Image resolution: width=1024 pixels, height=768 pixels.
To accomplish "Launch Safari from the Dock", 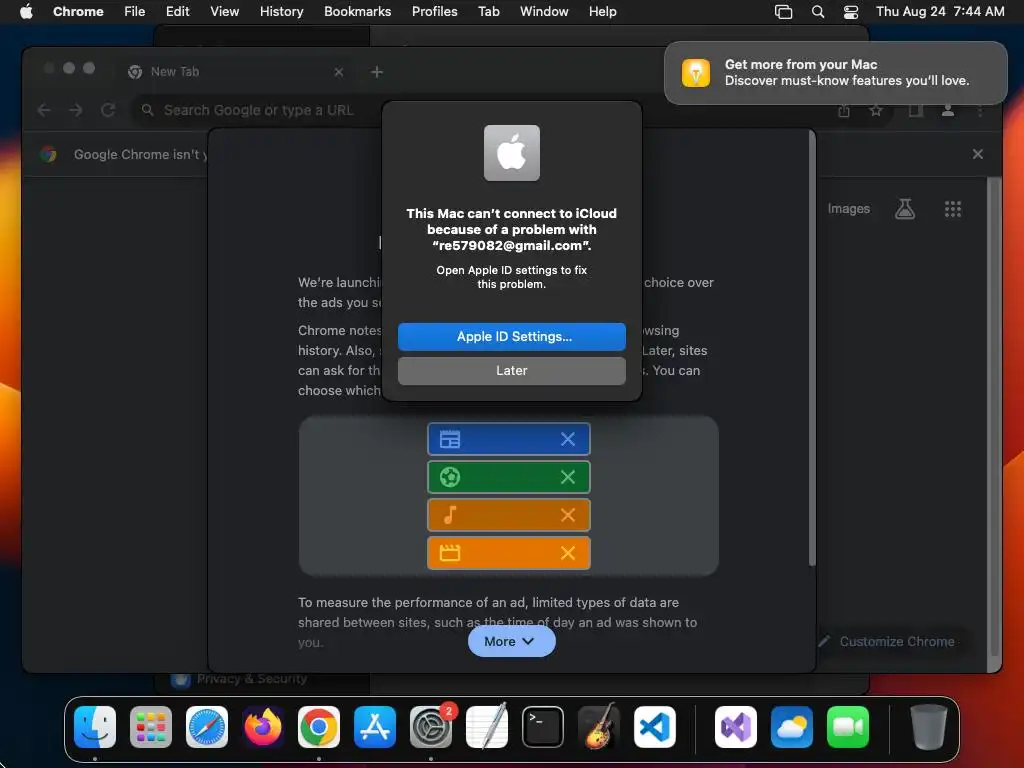I will click(207, 727).
